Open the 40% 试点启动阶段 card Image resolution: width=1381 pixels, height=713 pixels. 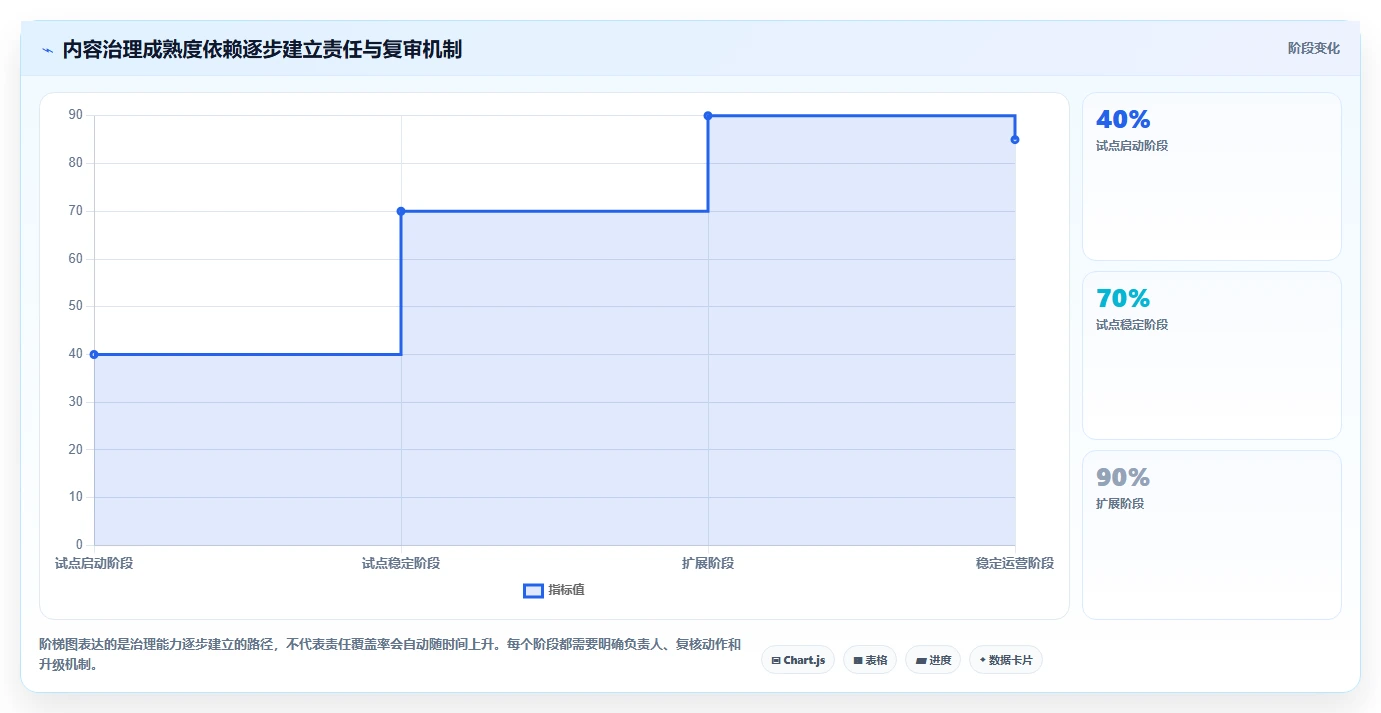1212,177
